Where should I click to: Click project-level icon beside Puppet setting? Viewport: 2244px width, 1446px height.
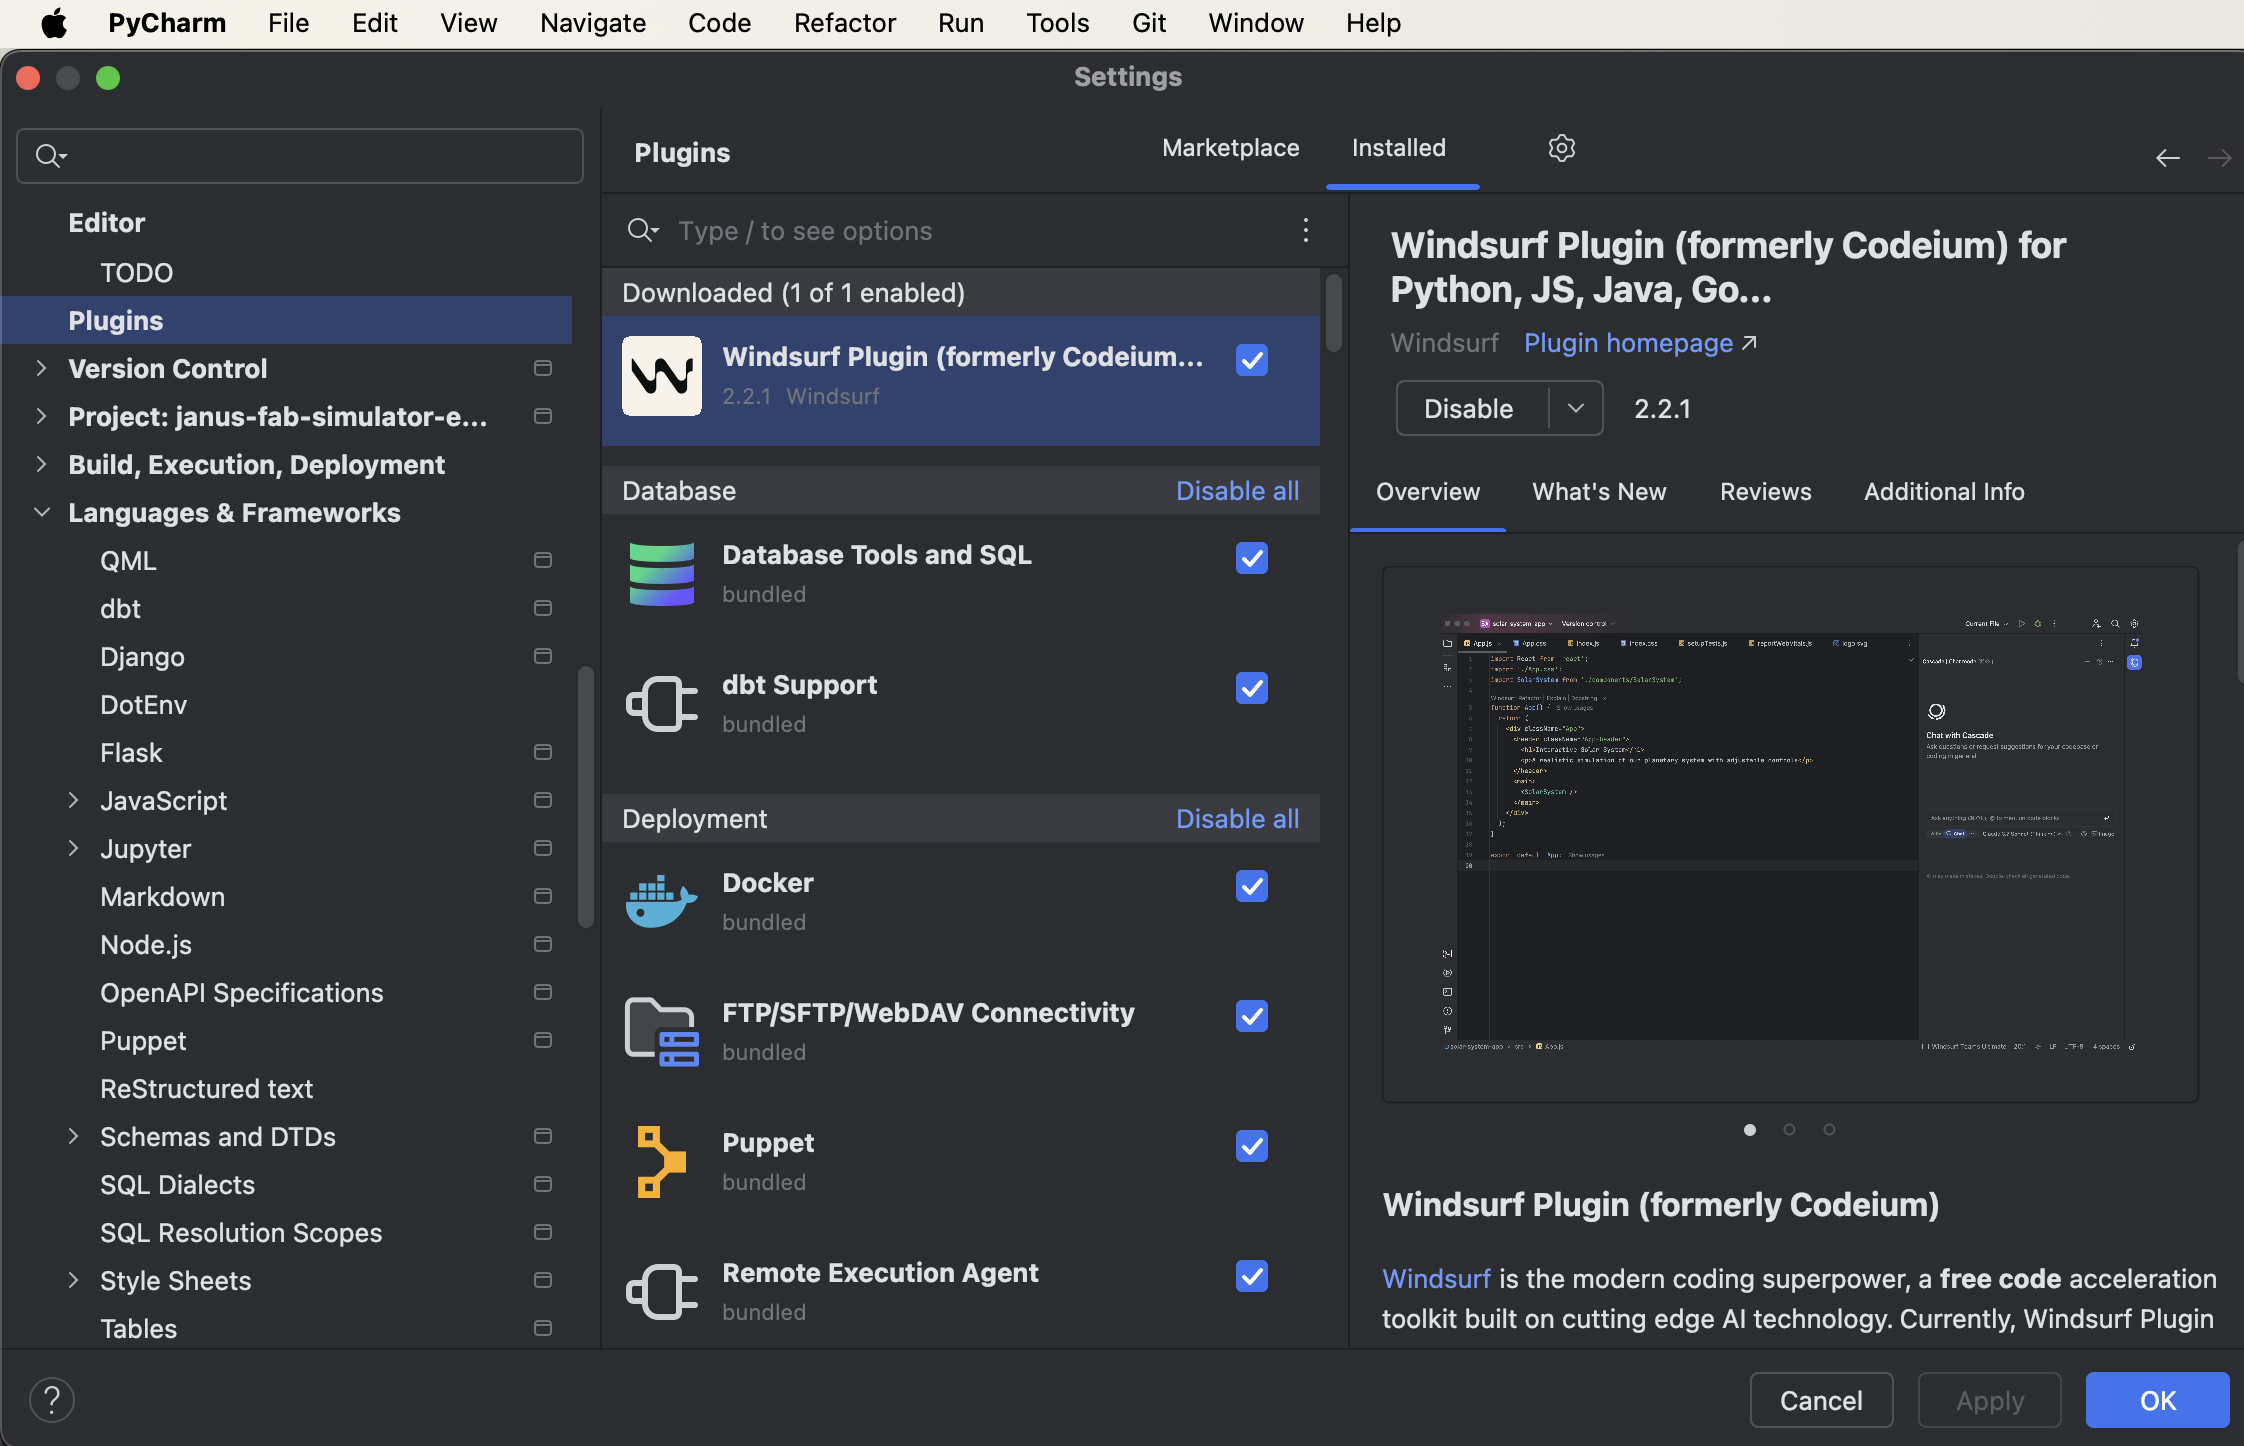(x=543, y=1041)
